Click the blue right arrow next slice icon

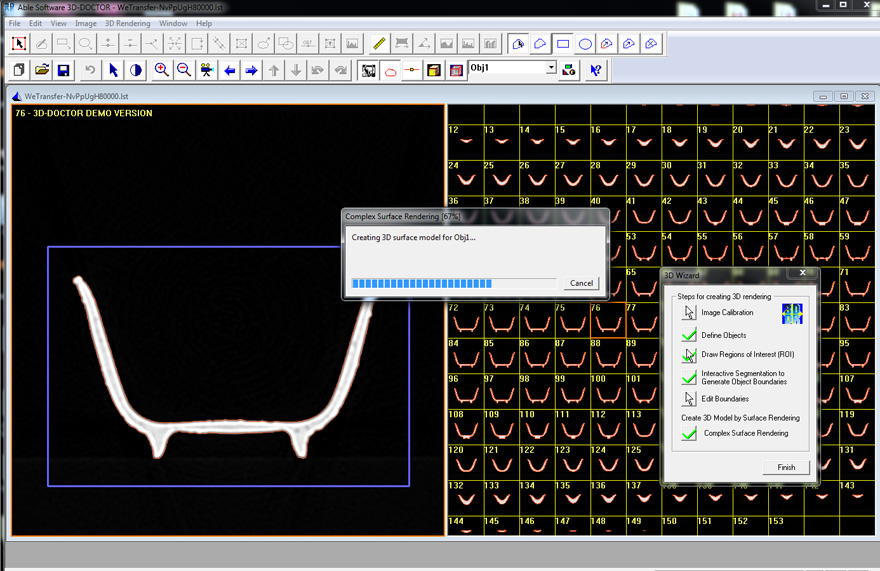(x=252, y=70)
